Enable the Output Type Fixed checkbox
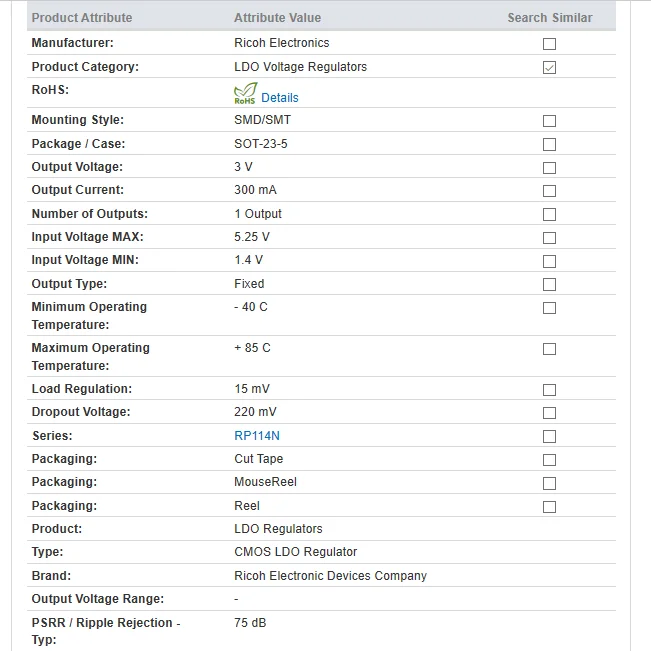This screenshot has width=651, height=651. tap(549, 284)
